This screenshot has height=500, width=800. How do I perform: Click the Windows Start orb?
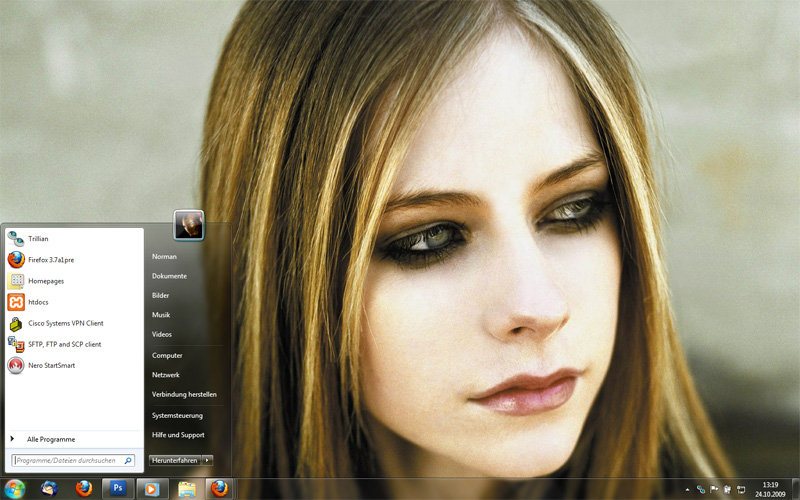pos(14,489)
